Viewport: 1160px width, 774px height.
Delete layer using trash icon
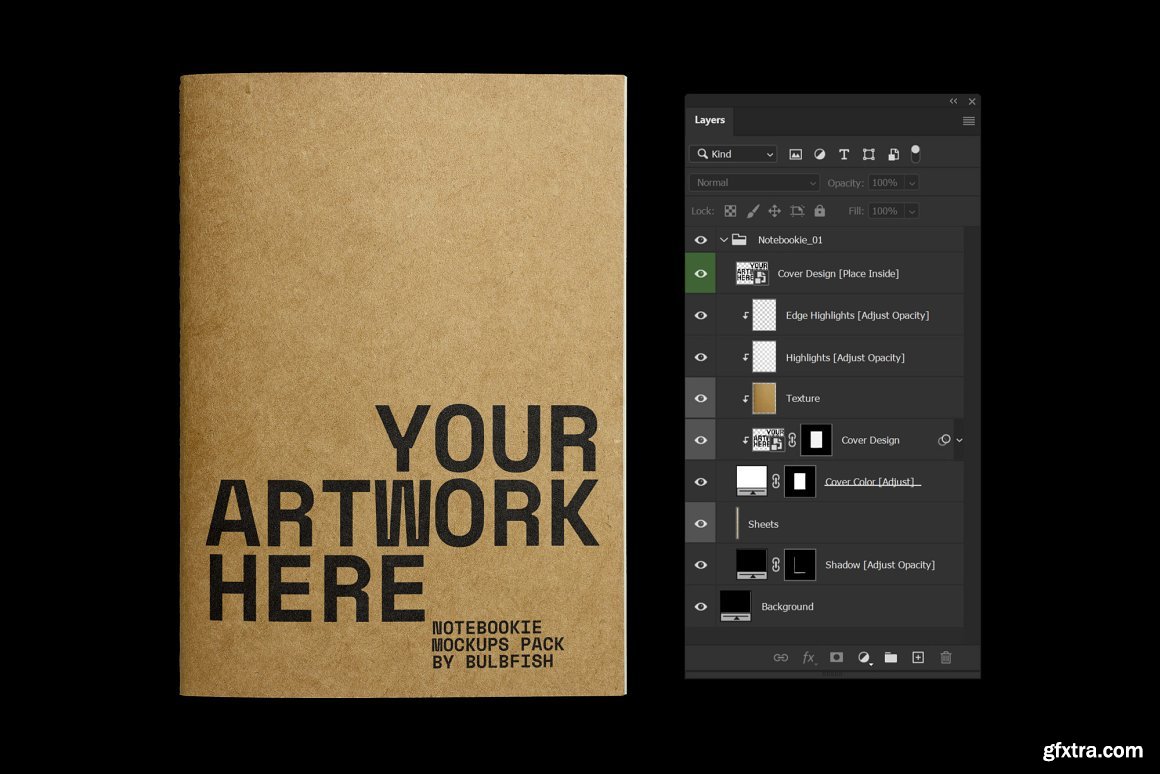(945, 657)
